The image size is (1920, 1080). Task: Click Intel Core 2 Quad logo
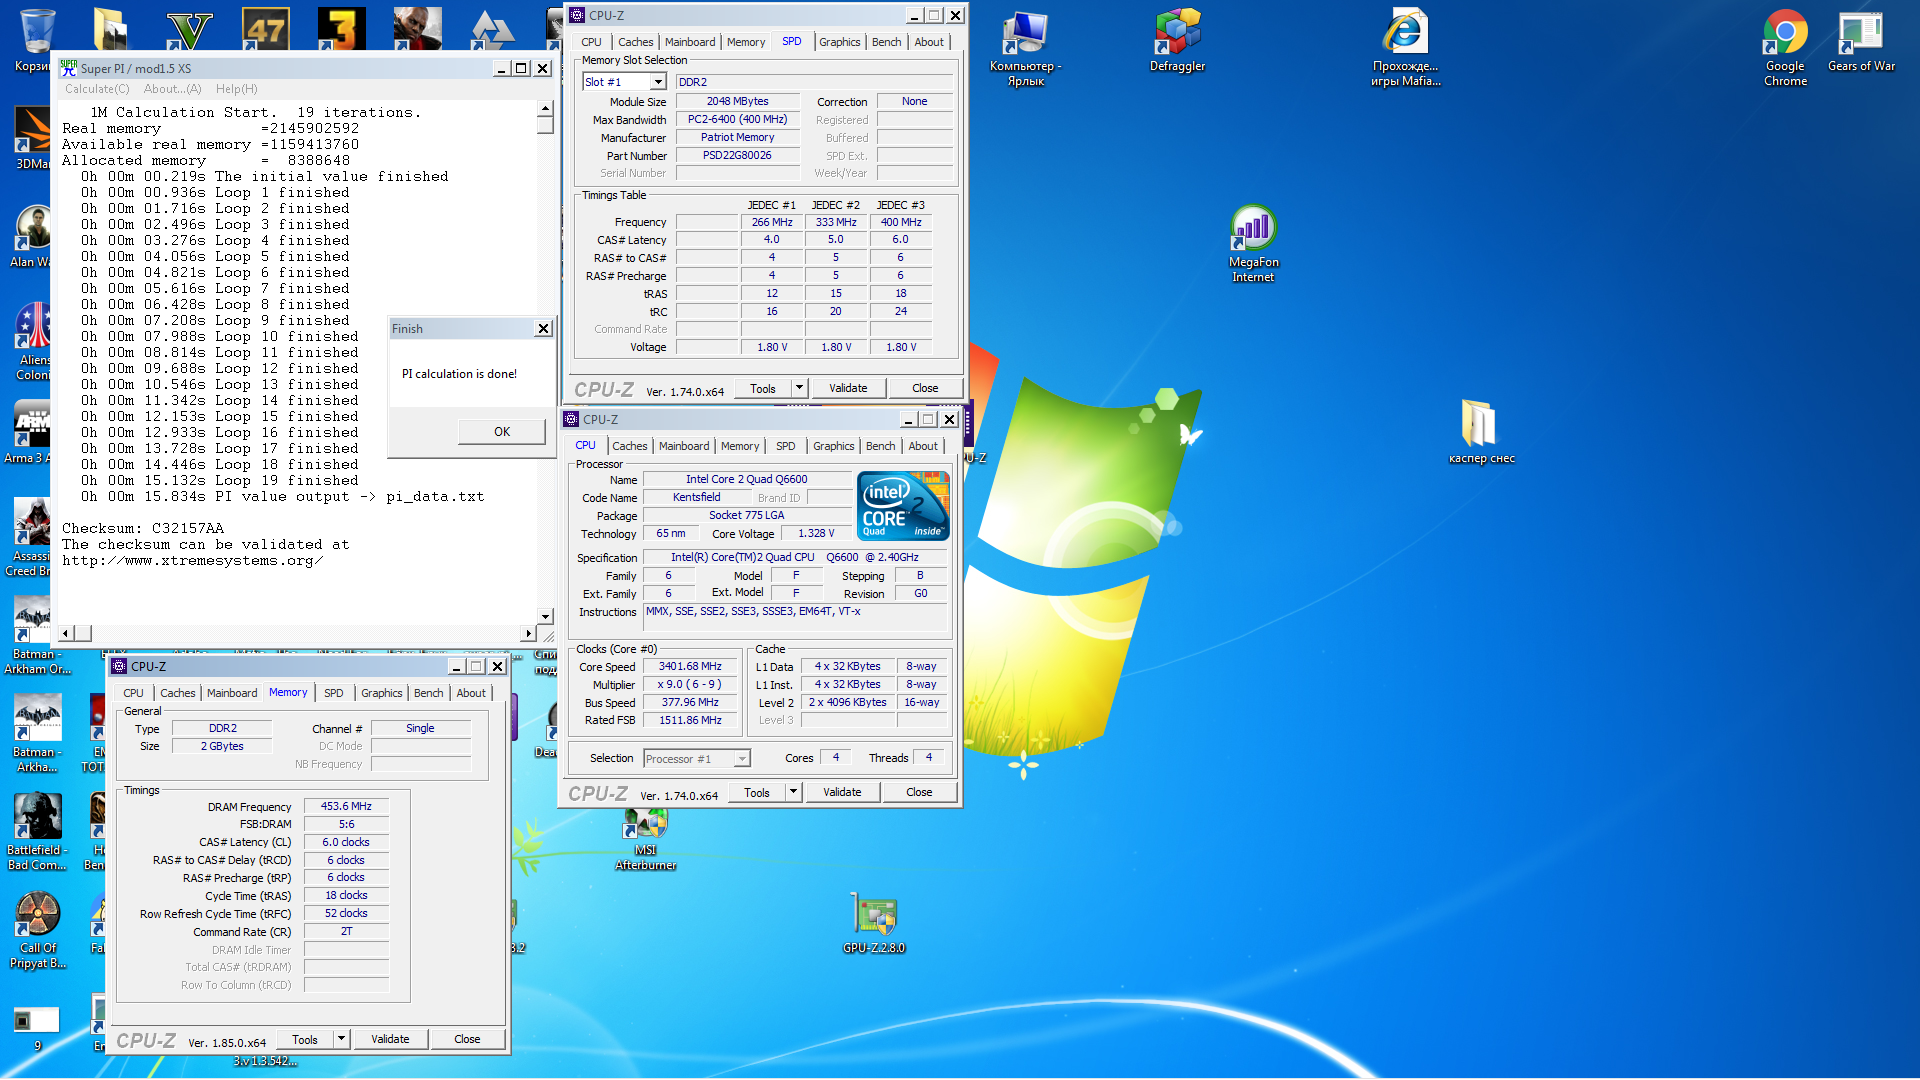coord(903,506)
